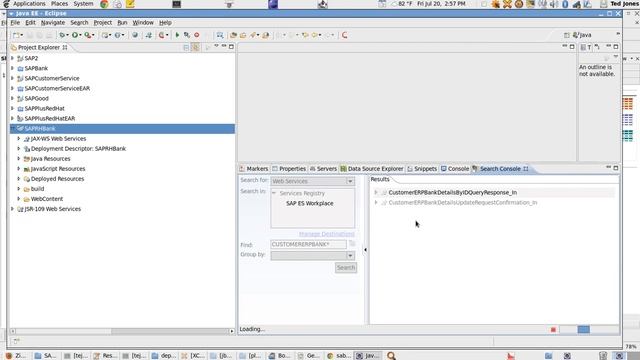Expand the SAPBank project node
640x360 pixels.
click(x=12, y=68)
